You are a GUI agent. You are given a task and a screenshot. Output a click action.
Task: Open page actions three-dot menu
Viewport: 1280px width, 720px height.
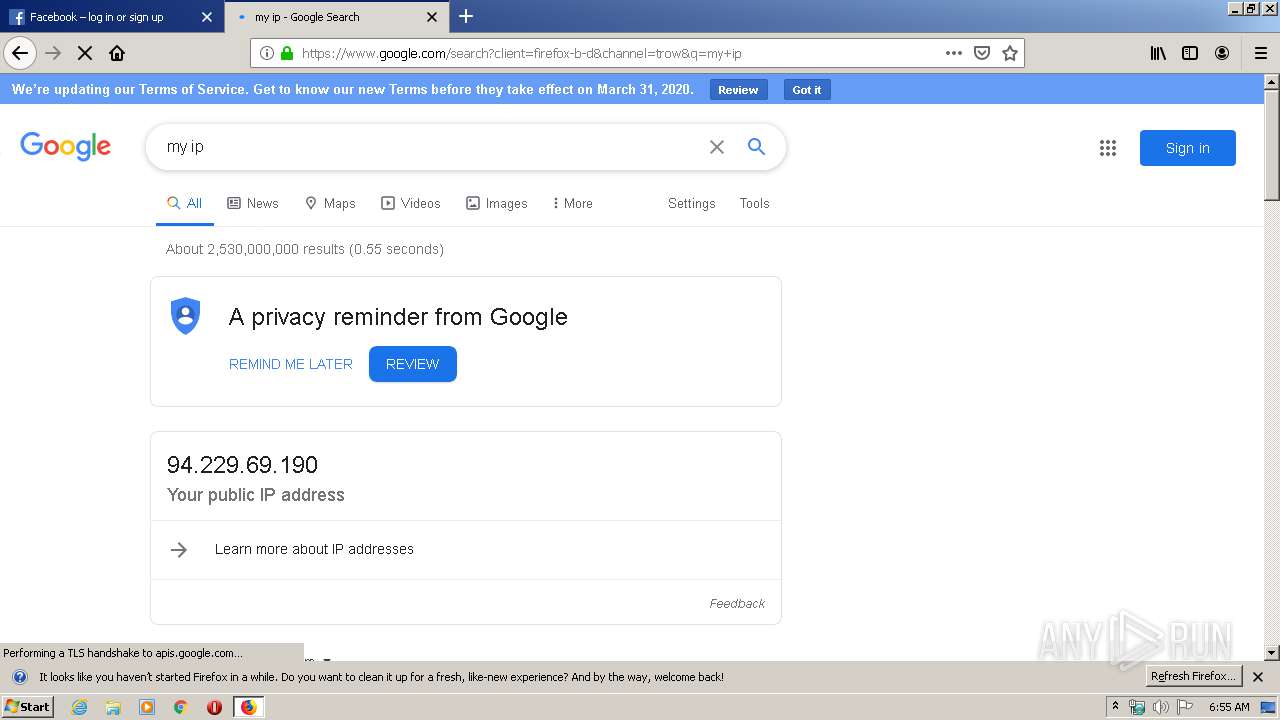[x=954, y=53]
